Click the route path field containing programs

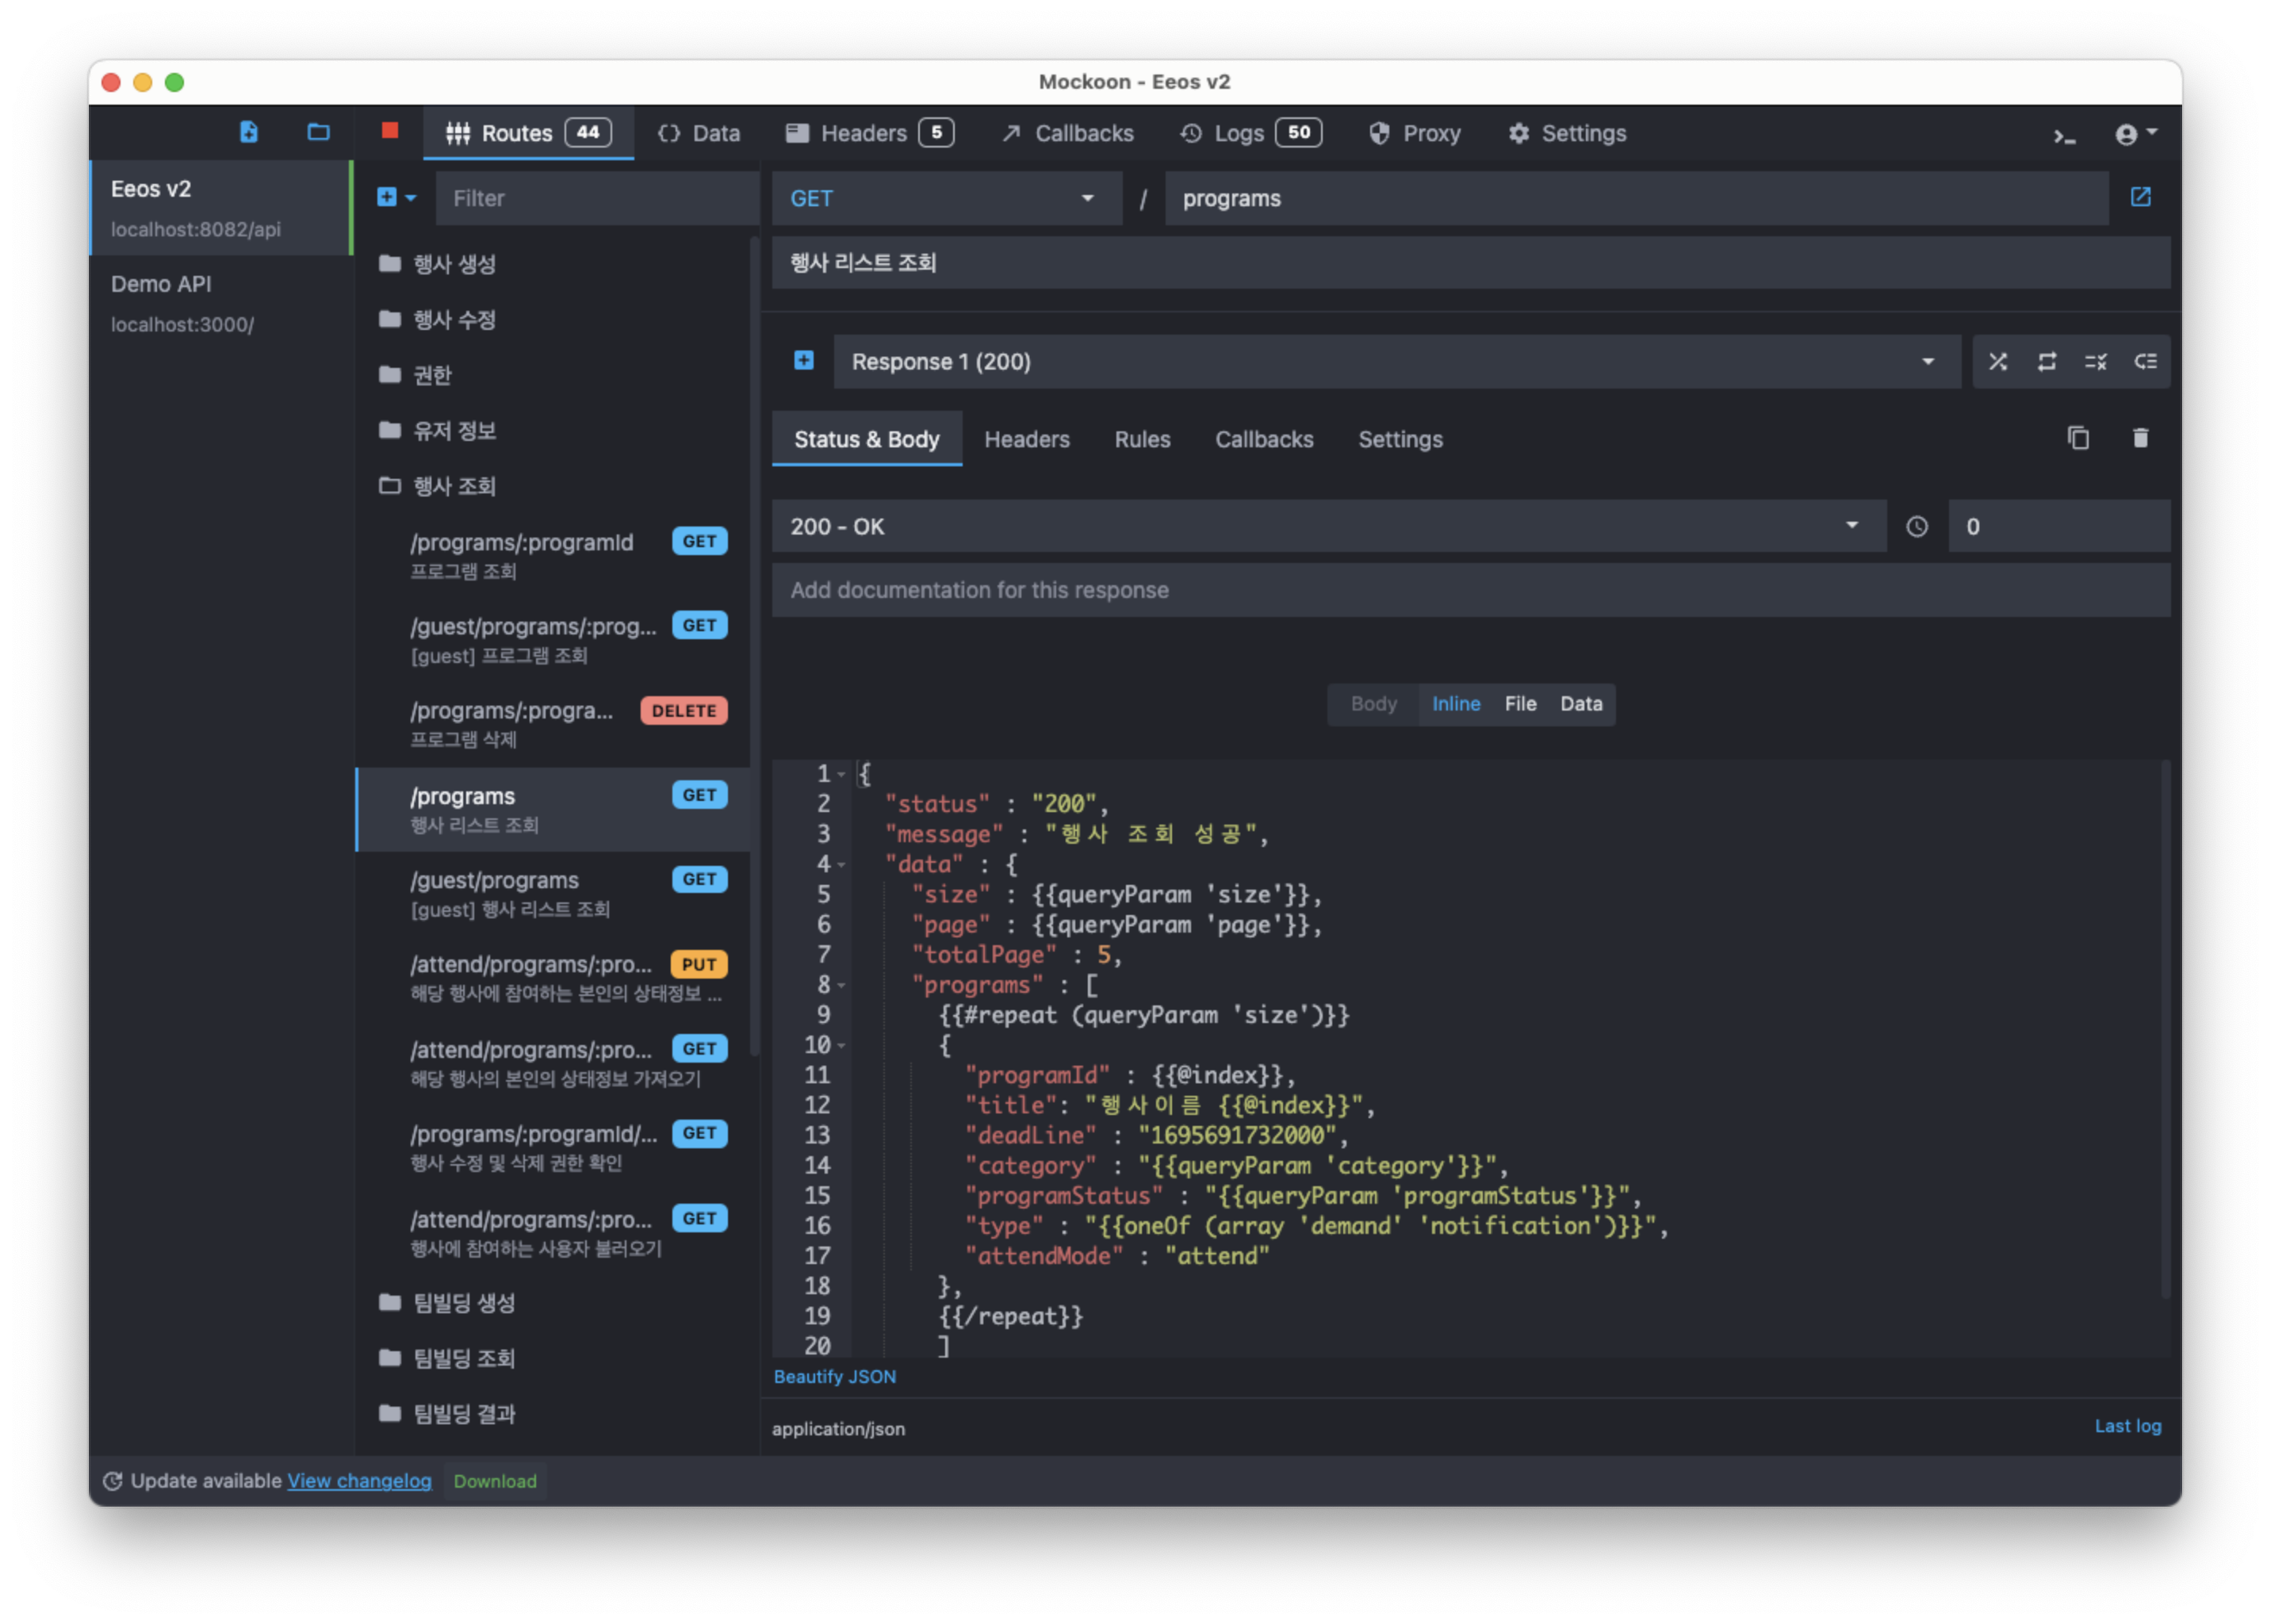1636,198
